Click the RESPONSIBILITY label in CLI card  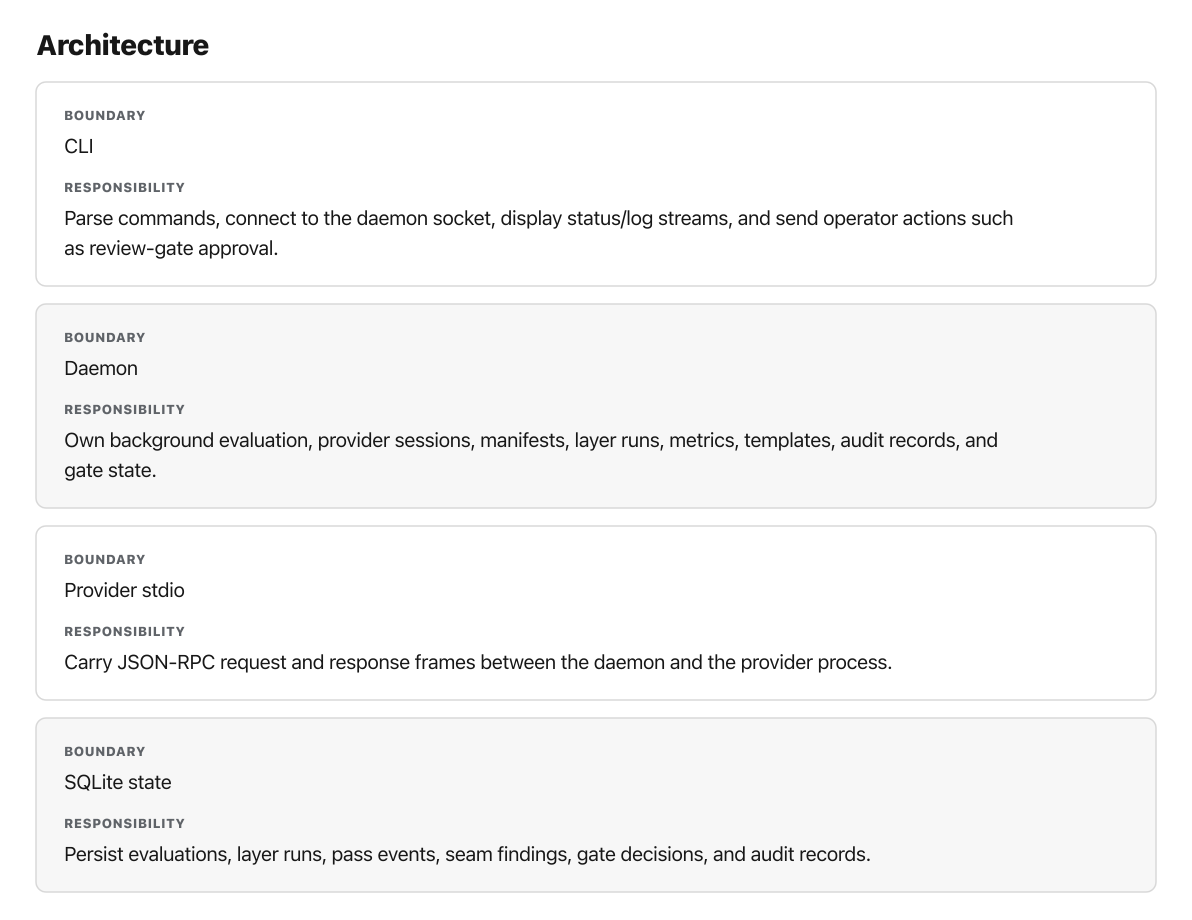125,188
